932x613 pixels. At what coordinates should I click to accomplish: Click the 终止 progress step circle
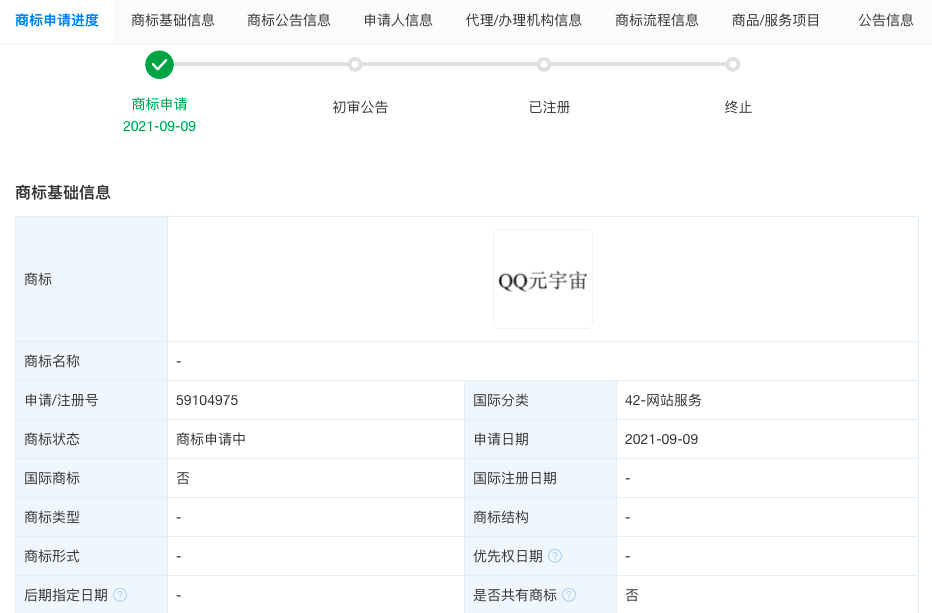(x=733, y=64)
